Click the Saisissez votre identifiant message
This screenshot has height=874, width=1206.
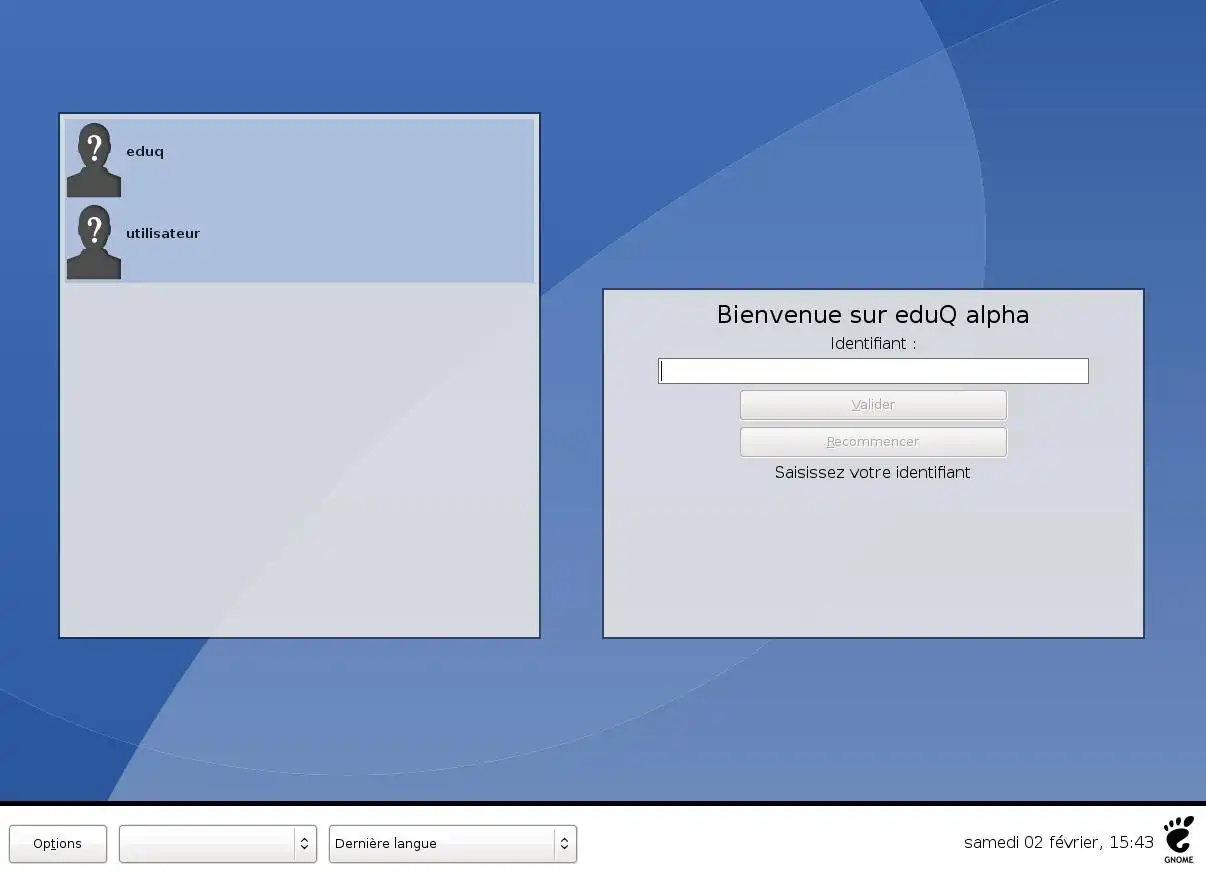click(x=873, y=472)
